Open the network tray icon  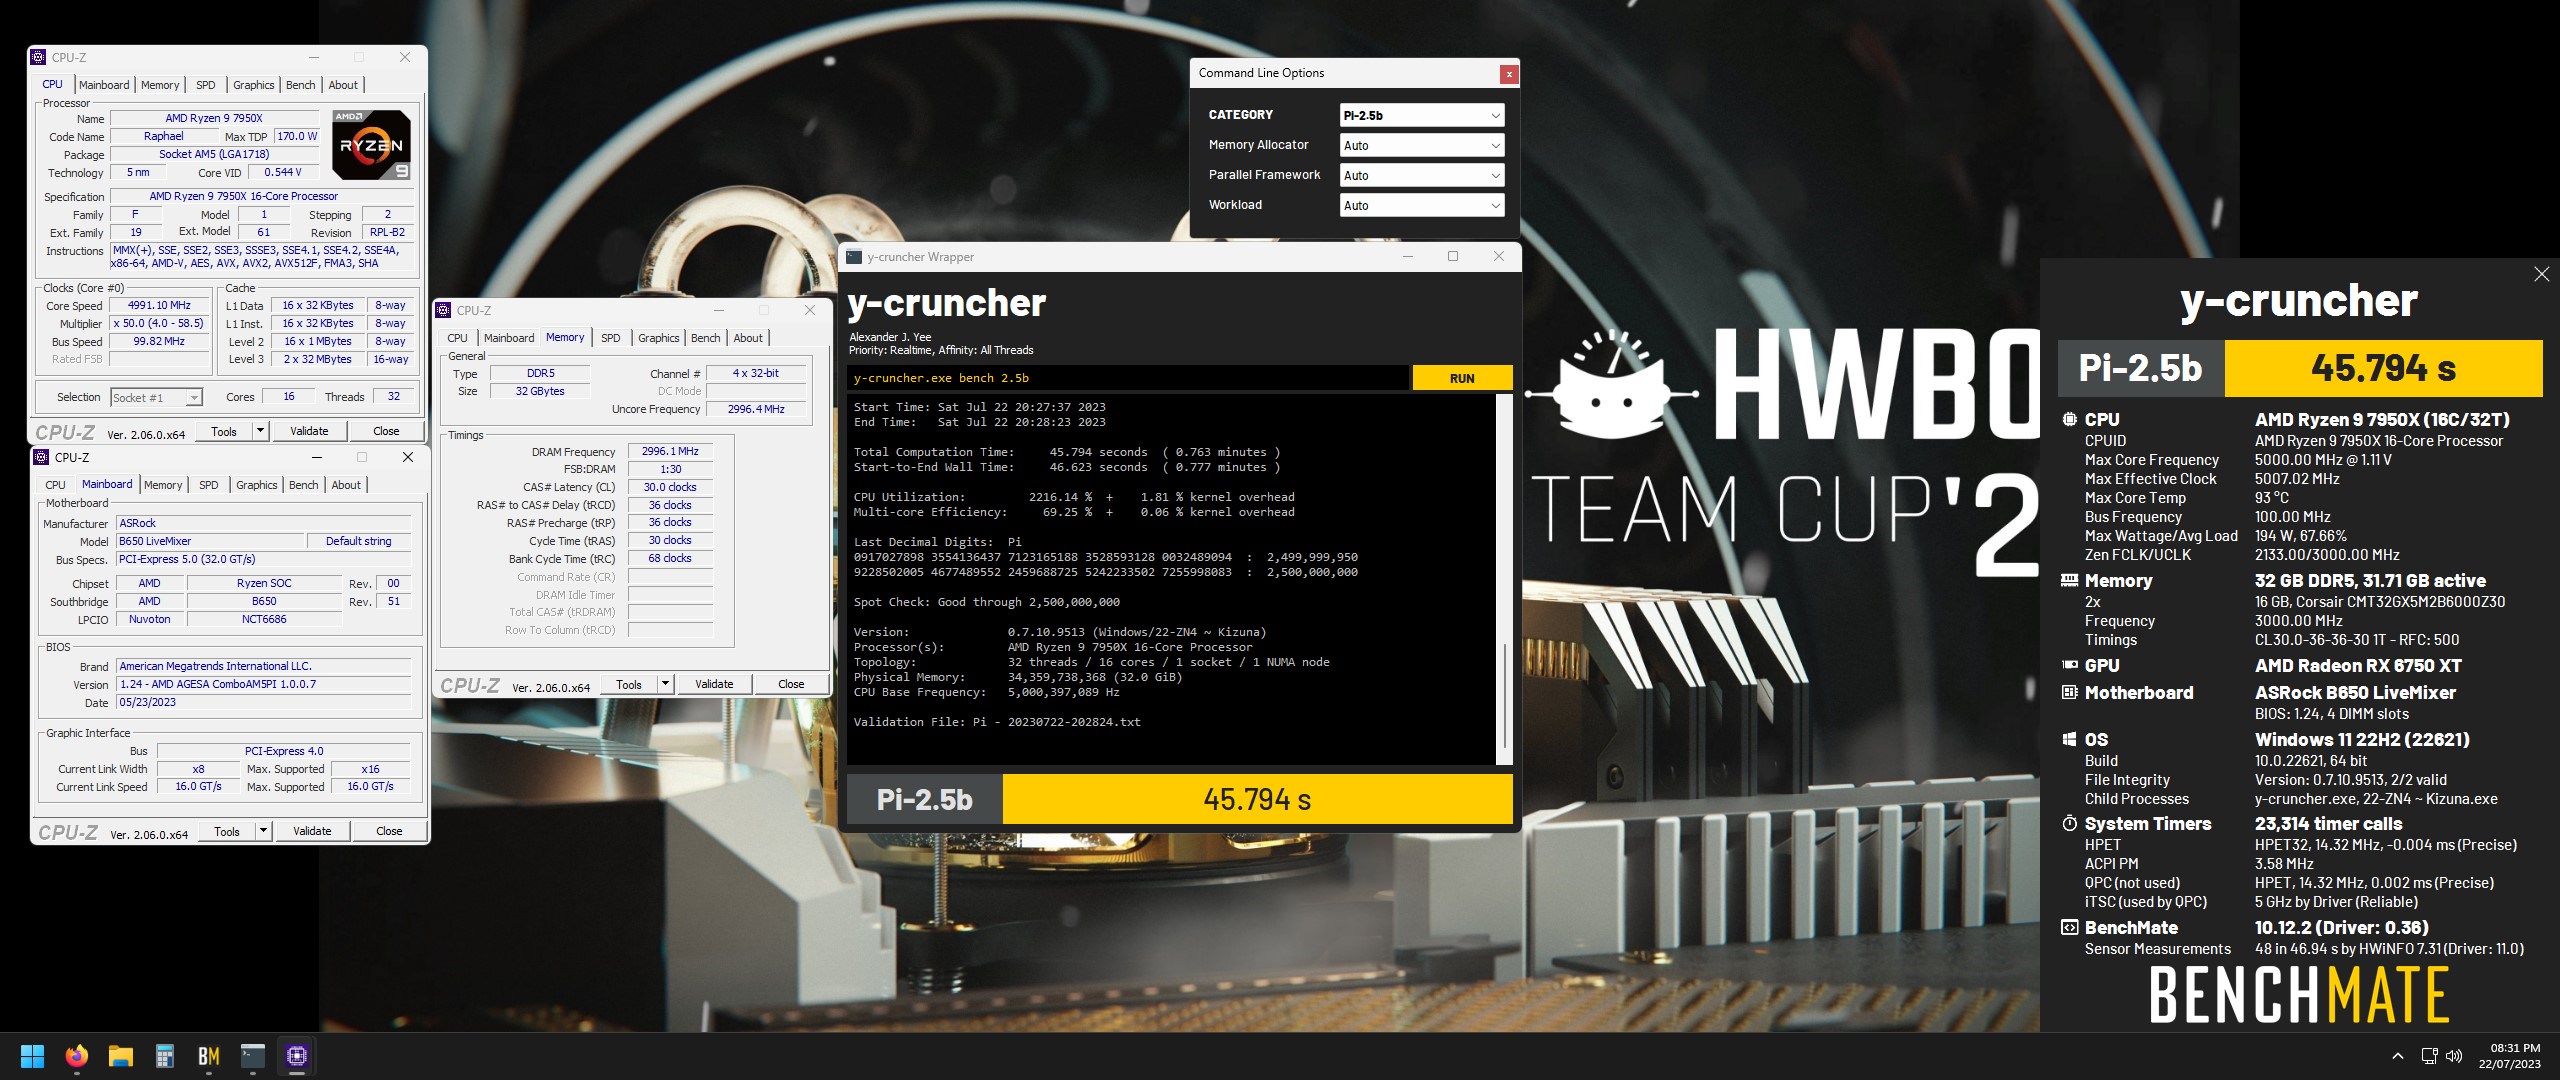[x=2429, y=1056]
